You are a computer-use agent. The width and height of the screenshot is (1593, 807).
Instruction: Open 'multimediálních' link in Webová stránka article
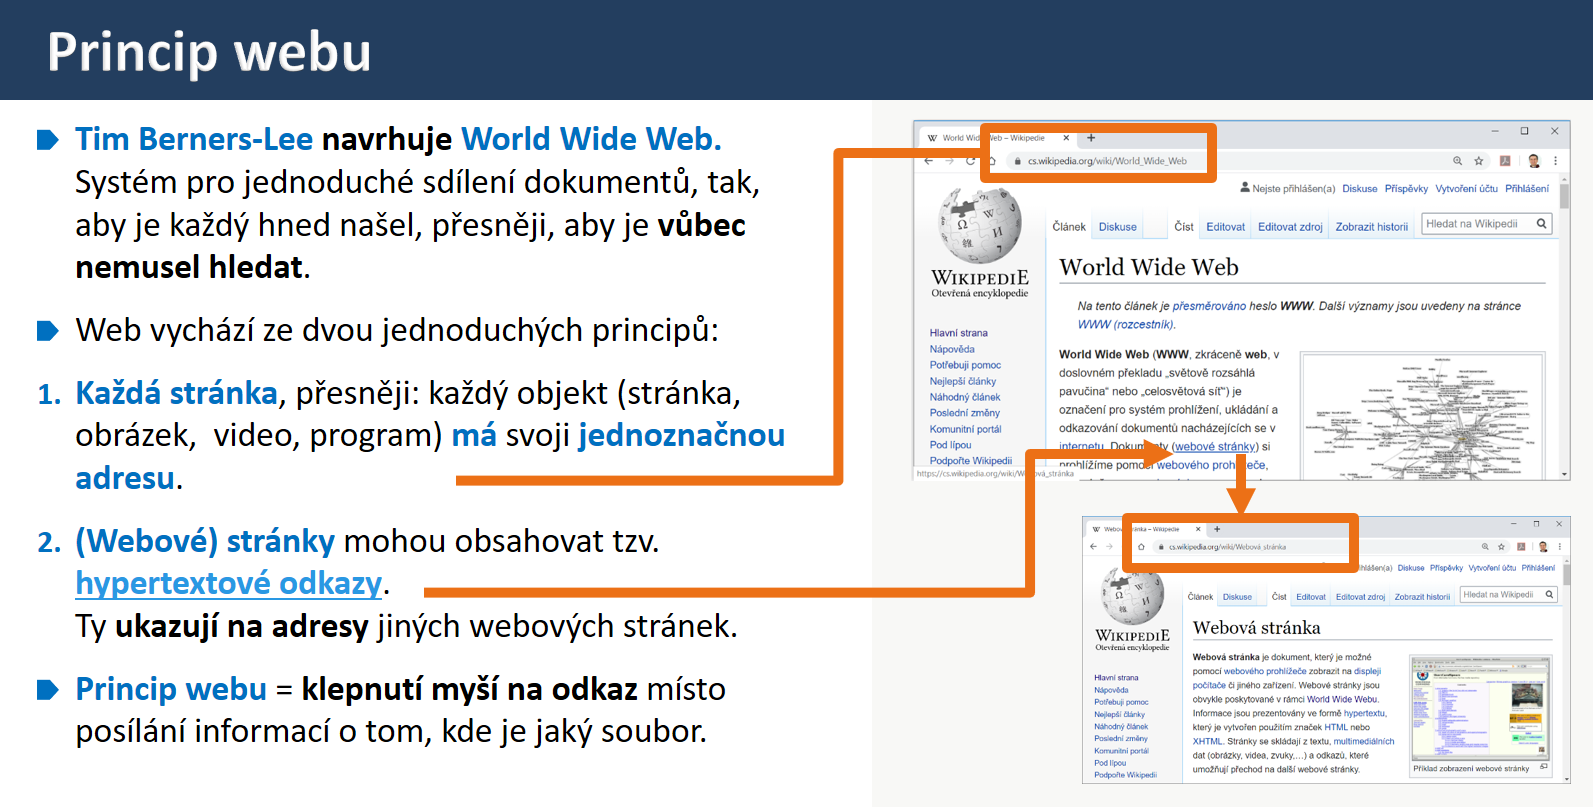1364,741
